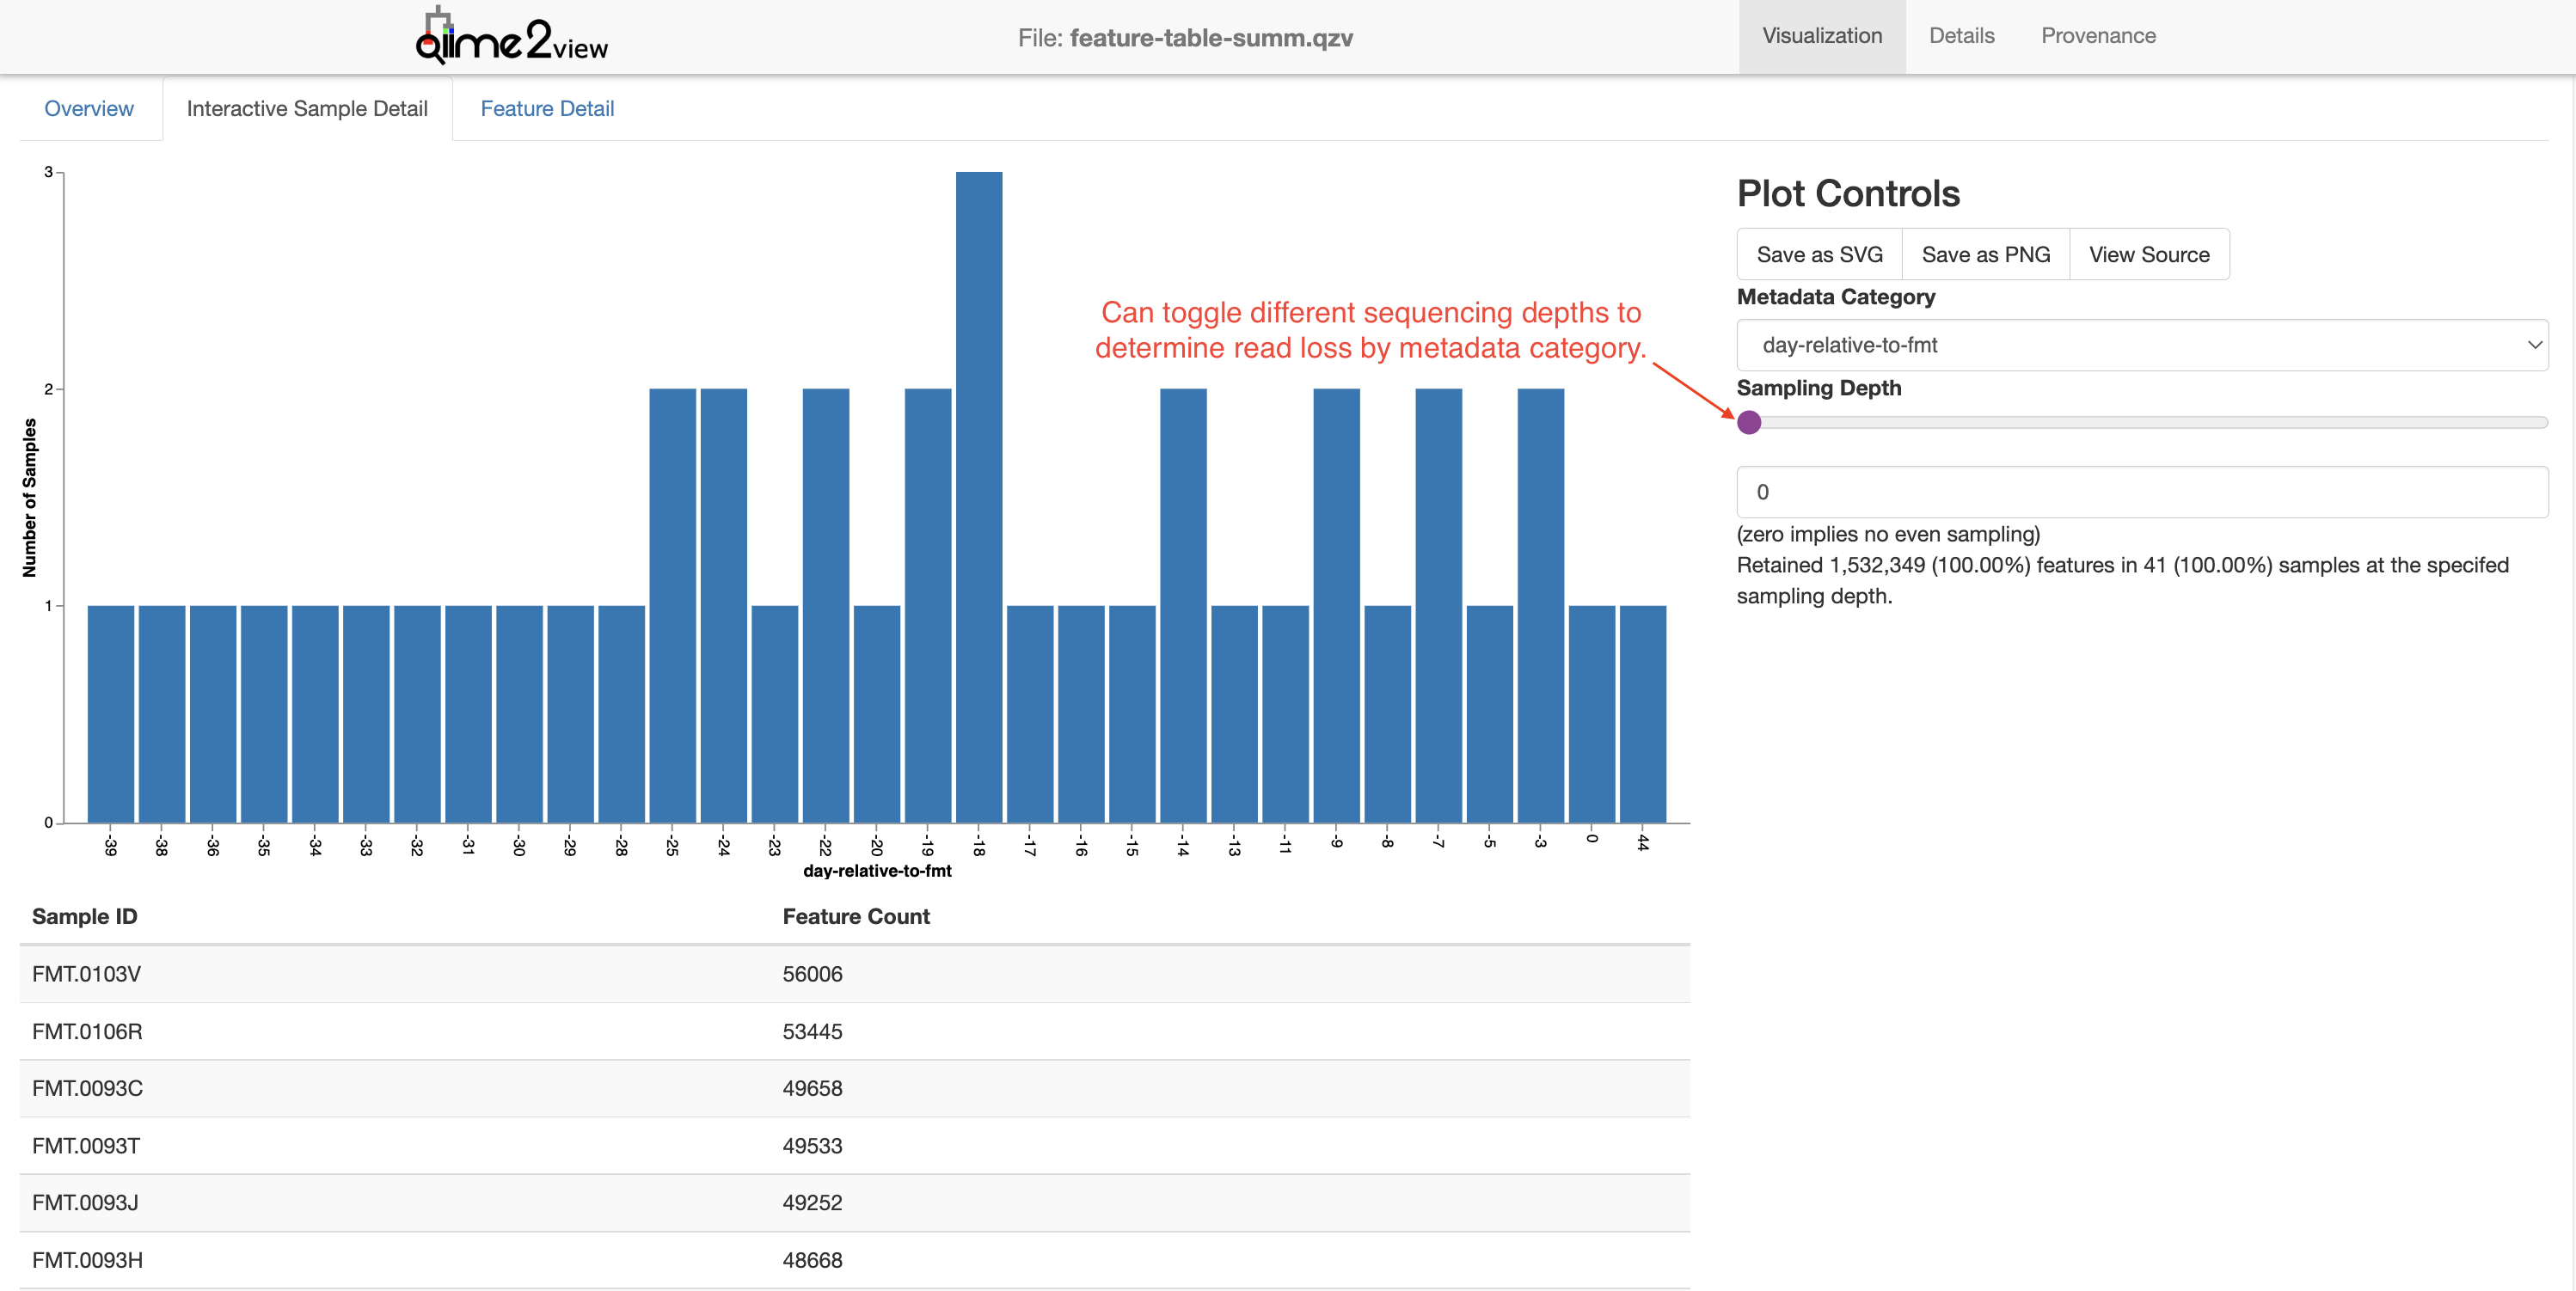Click the Sampling Depth slider handle
The width and height of the screenshot is (2576, 1291).
coord(1749,423)
